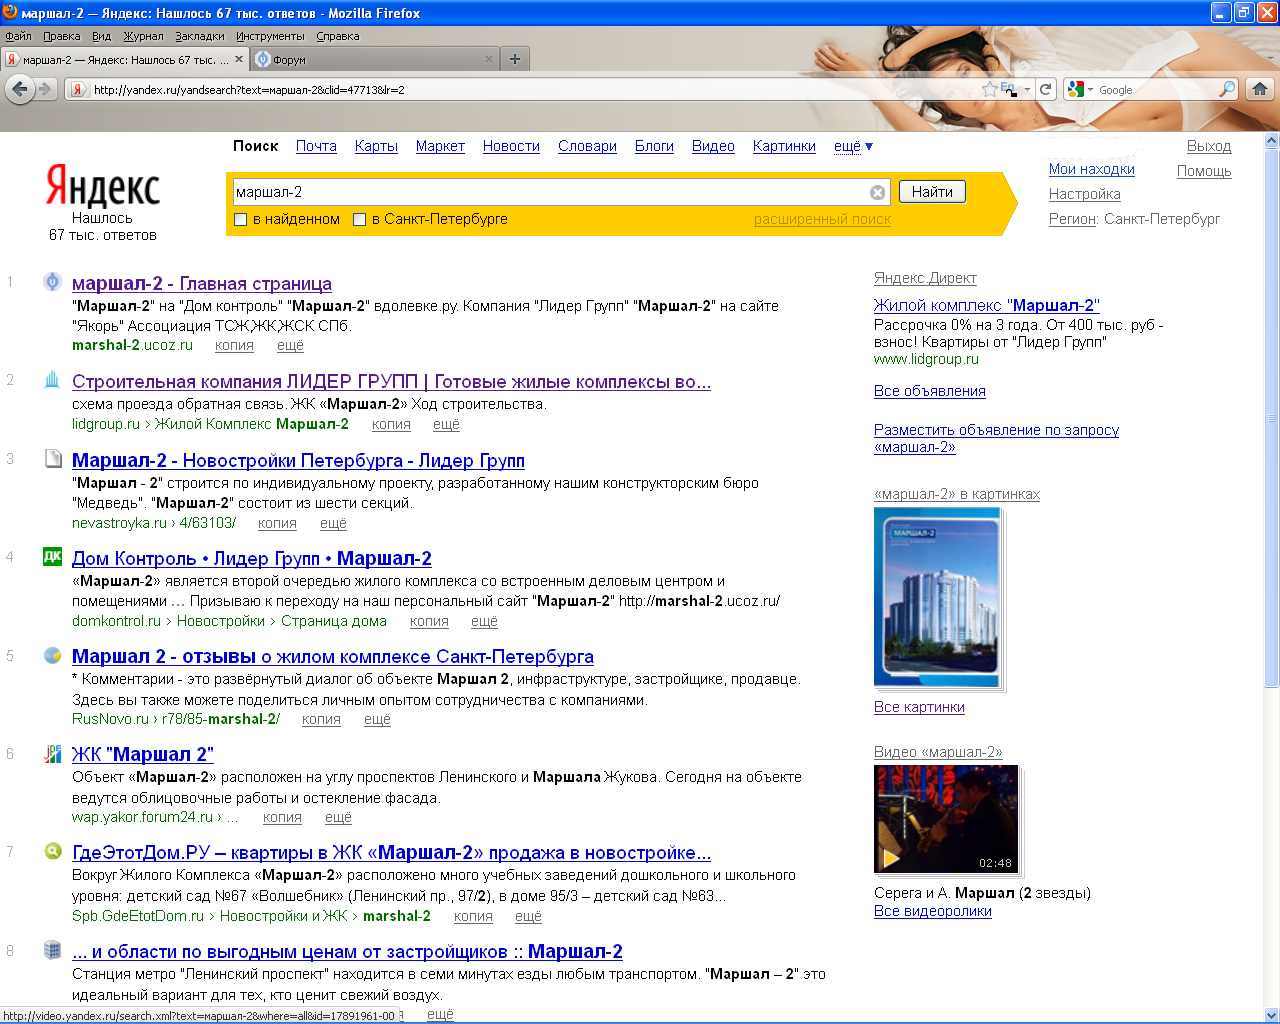This screenshot has width=1280, height=1024.
Task: Expand «ещё» under nevastroyka.ru result
Action: pos(333,523)
